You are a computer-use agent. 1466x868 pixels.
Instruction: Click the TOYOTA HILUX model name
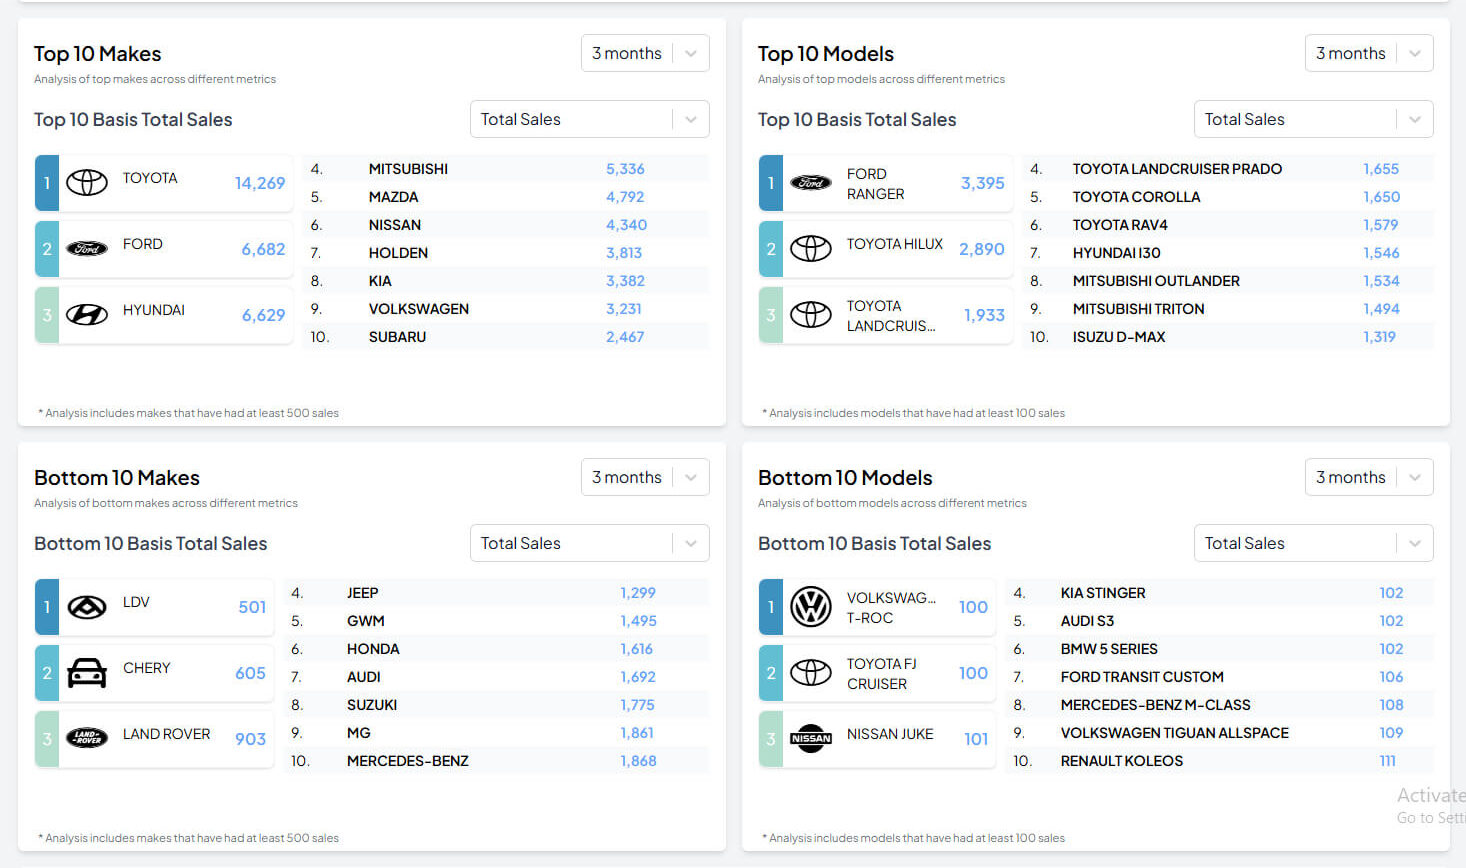(x=895, y=244)
